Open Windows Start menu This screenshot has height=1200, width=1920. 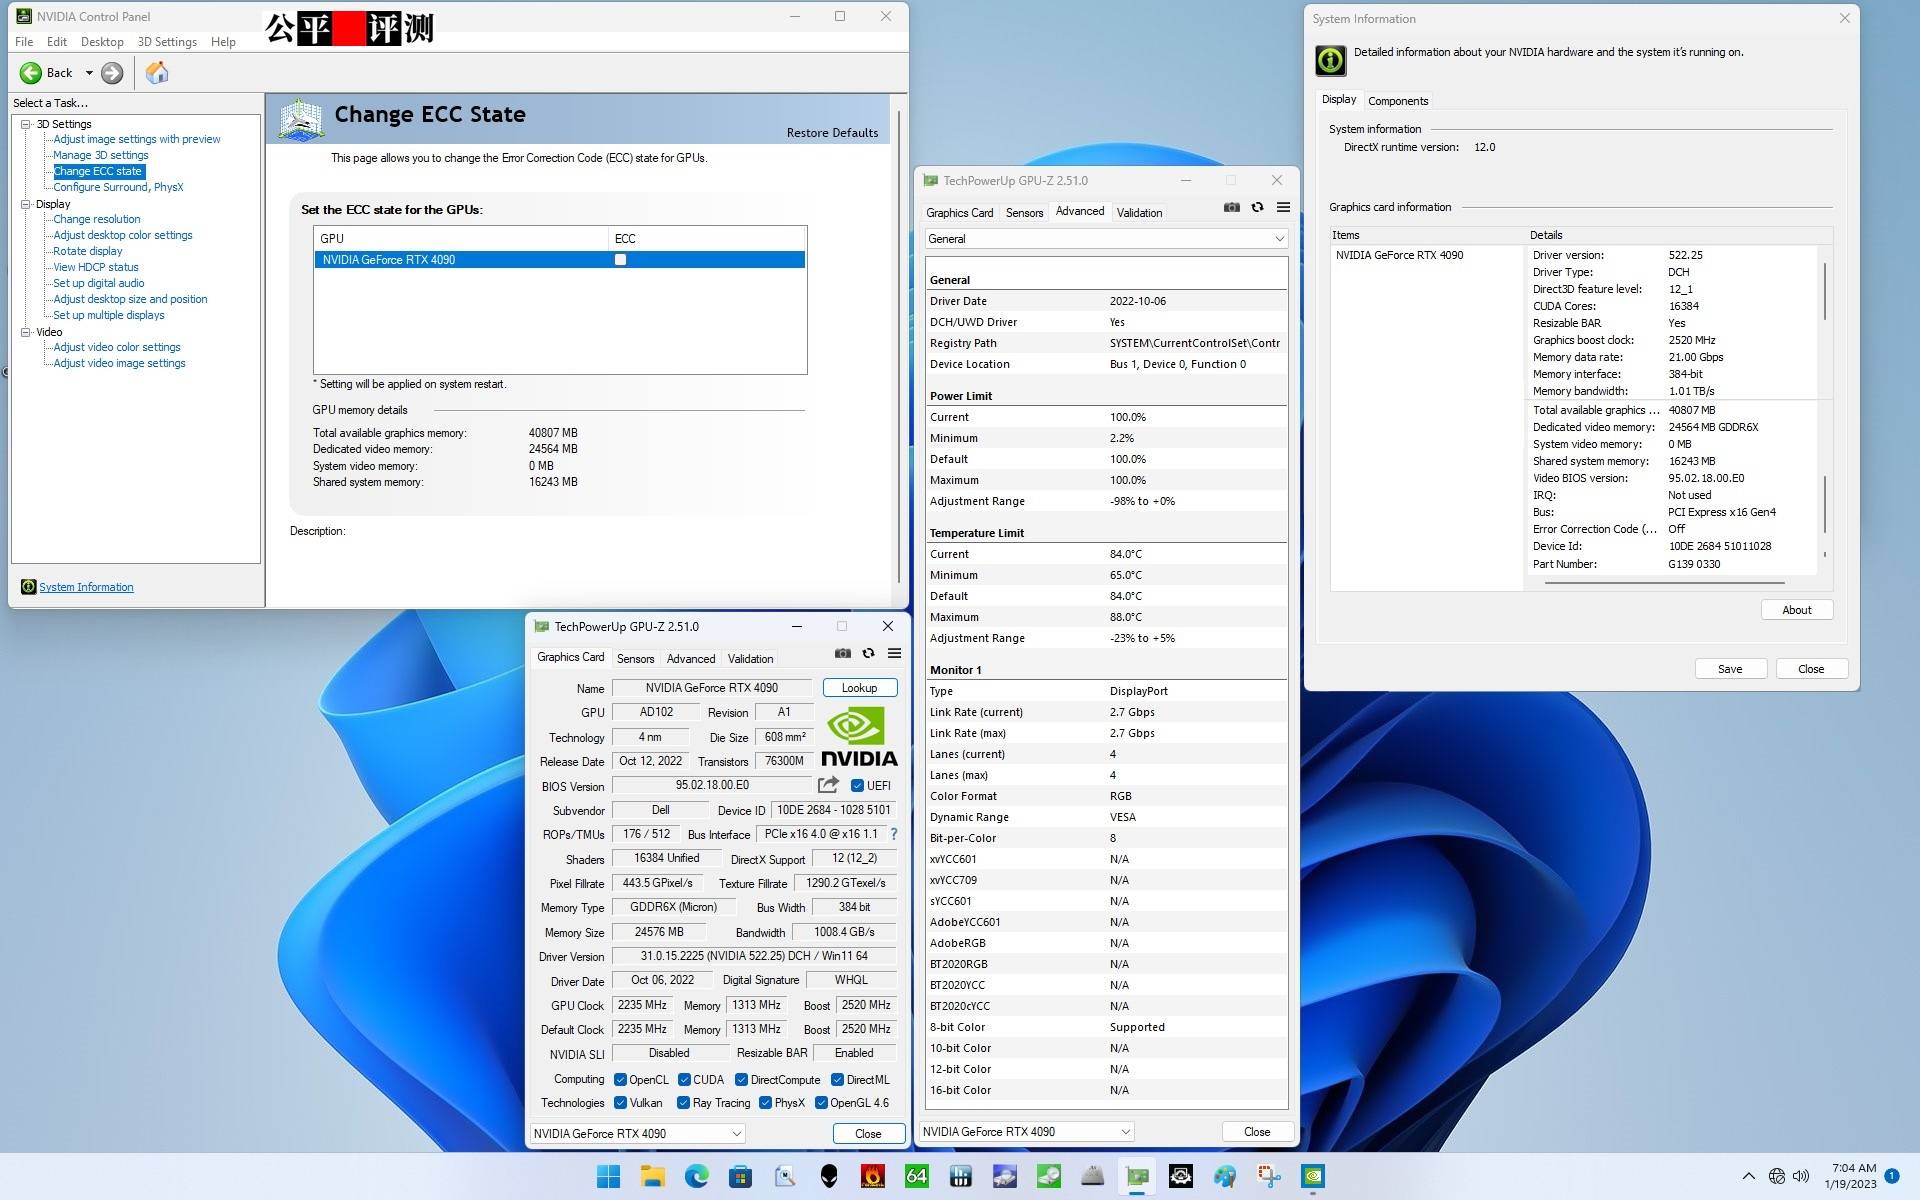[x=608, y=1176]
